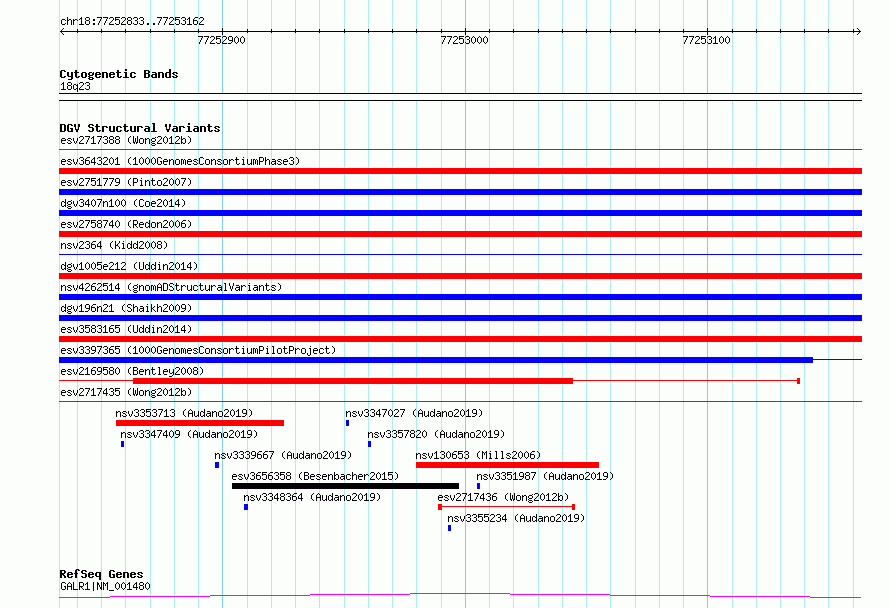Open the nsv130653 (Mills2006) text label

click(478, 455)
